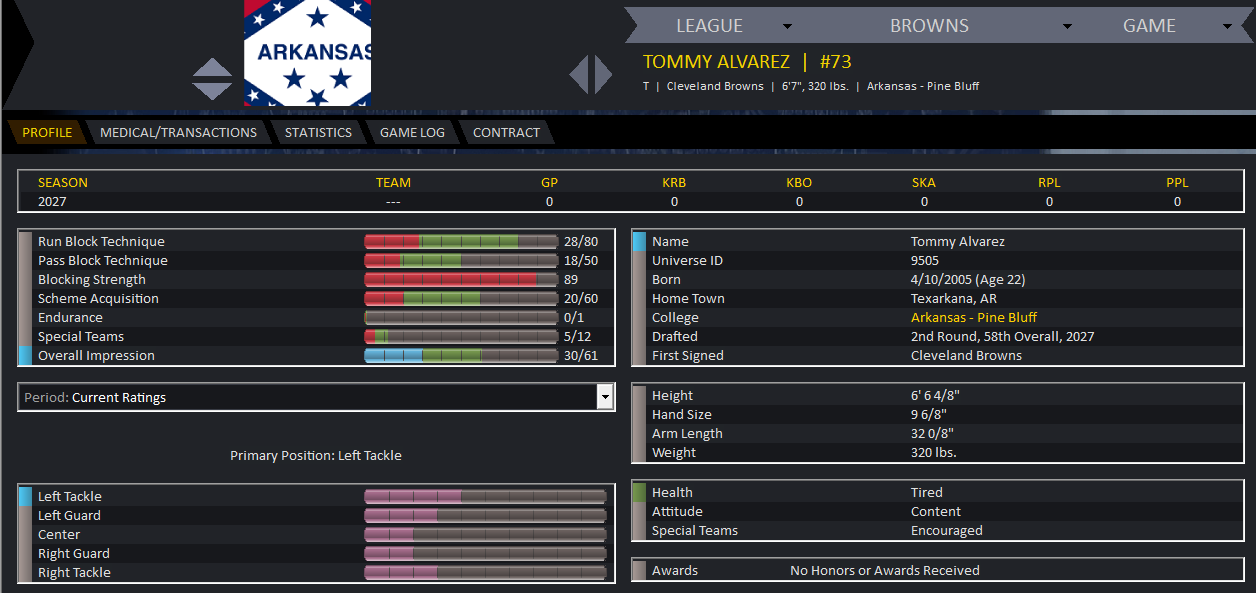The width and height of the screenshot is (1256, 593).
Task: Open the CONTRACT tab
Action: pos(506,132)
